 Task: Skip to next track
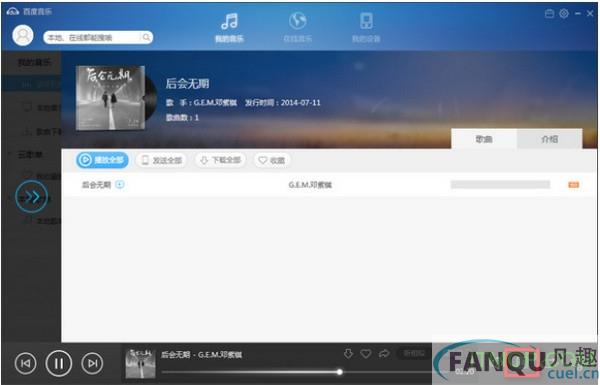click(92, 363)
